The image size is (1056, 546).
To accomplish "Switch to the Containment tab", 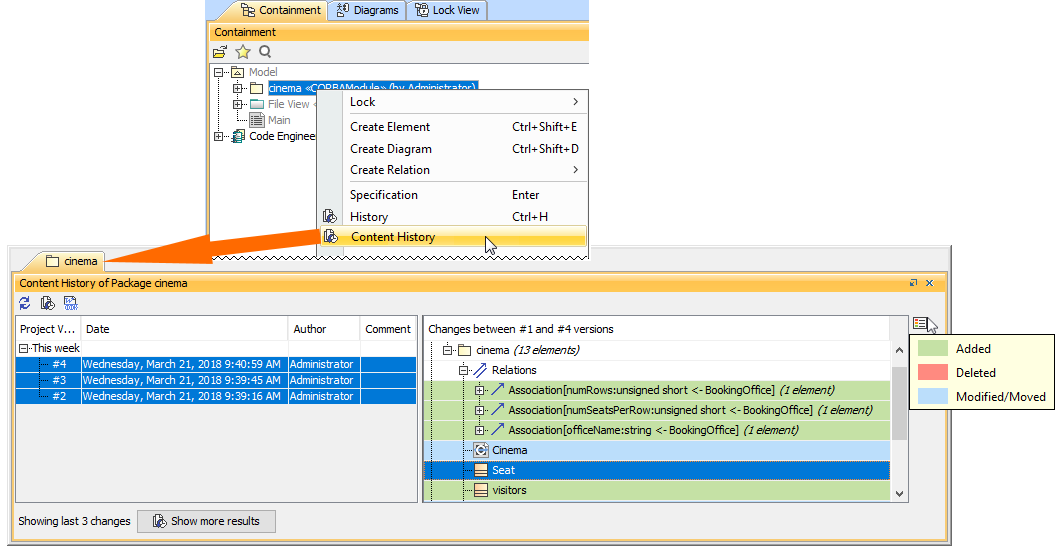I will coord(281,10).
